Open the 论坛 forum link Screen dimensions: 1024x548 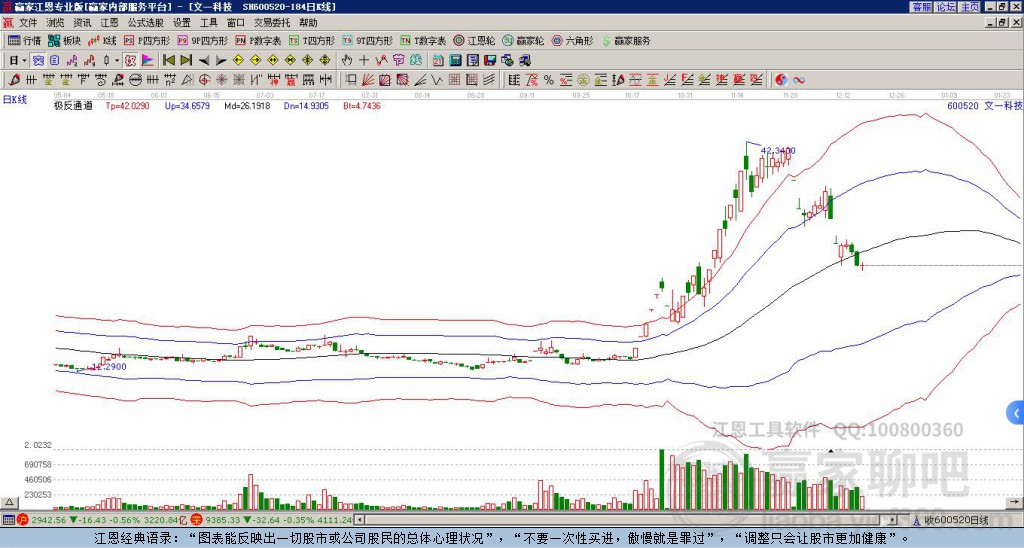click(x=945, y=7)
